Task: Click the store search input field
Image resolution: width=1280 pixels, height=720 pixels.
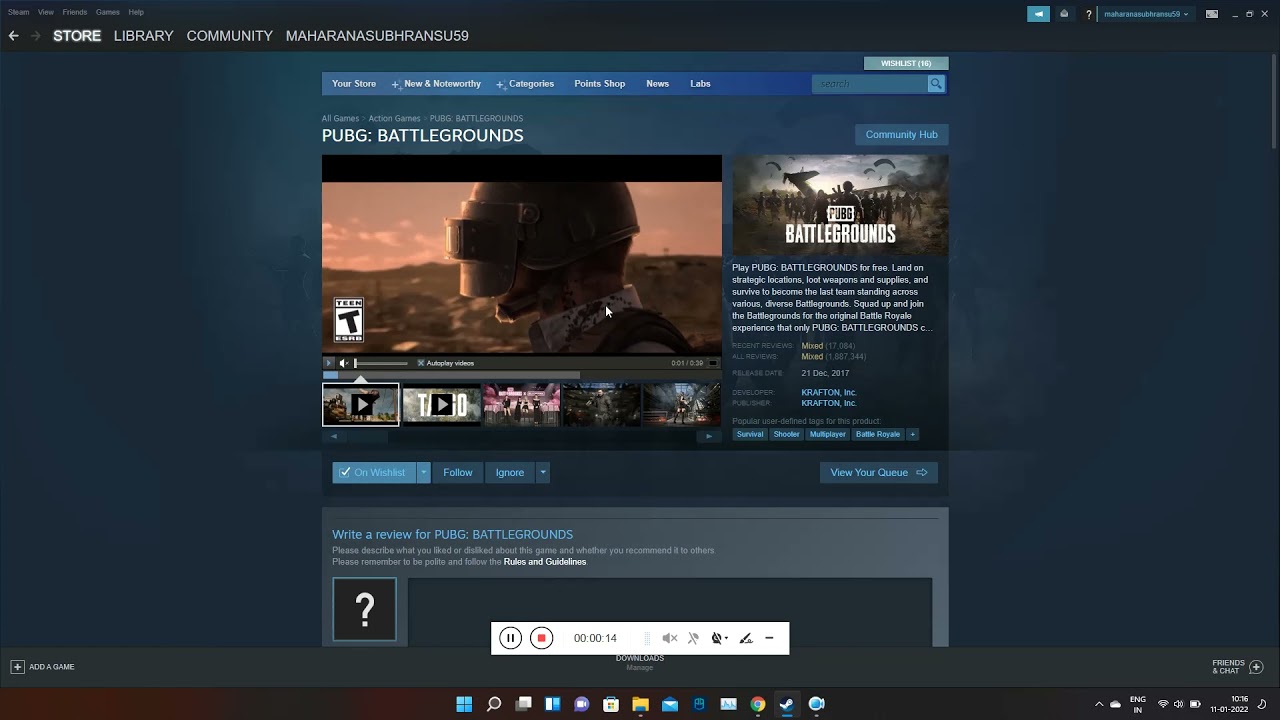Action: pos(870,84)
